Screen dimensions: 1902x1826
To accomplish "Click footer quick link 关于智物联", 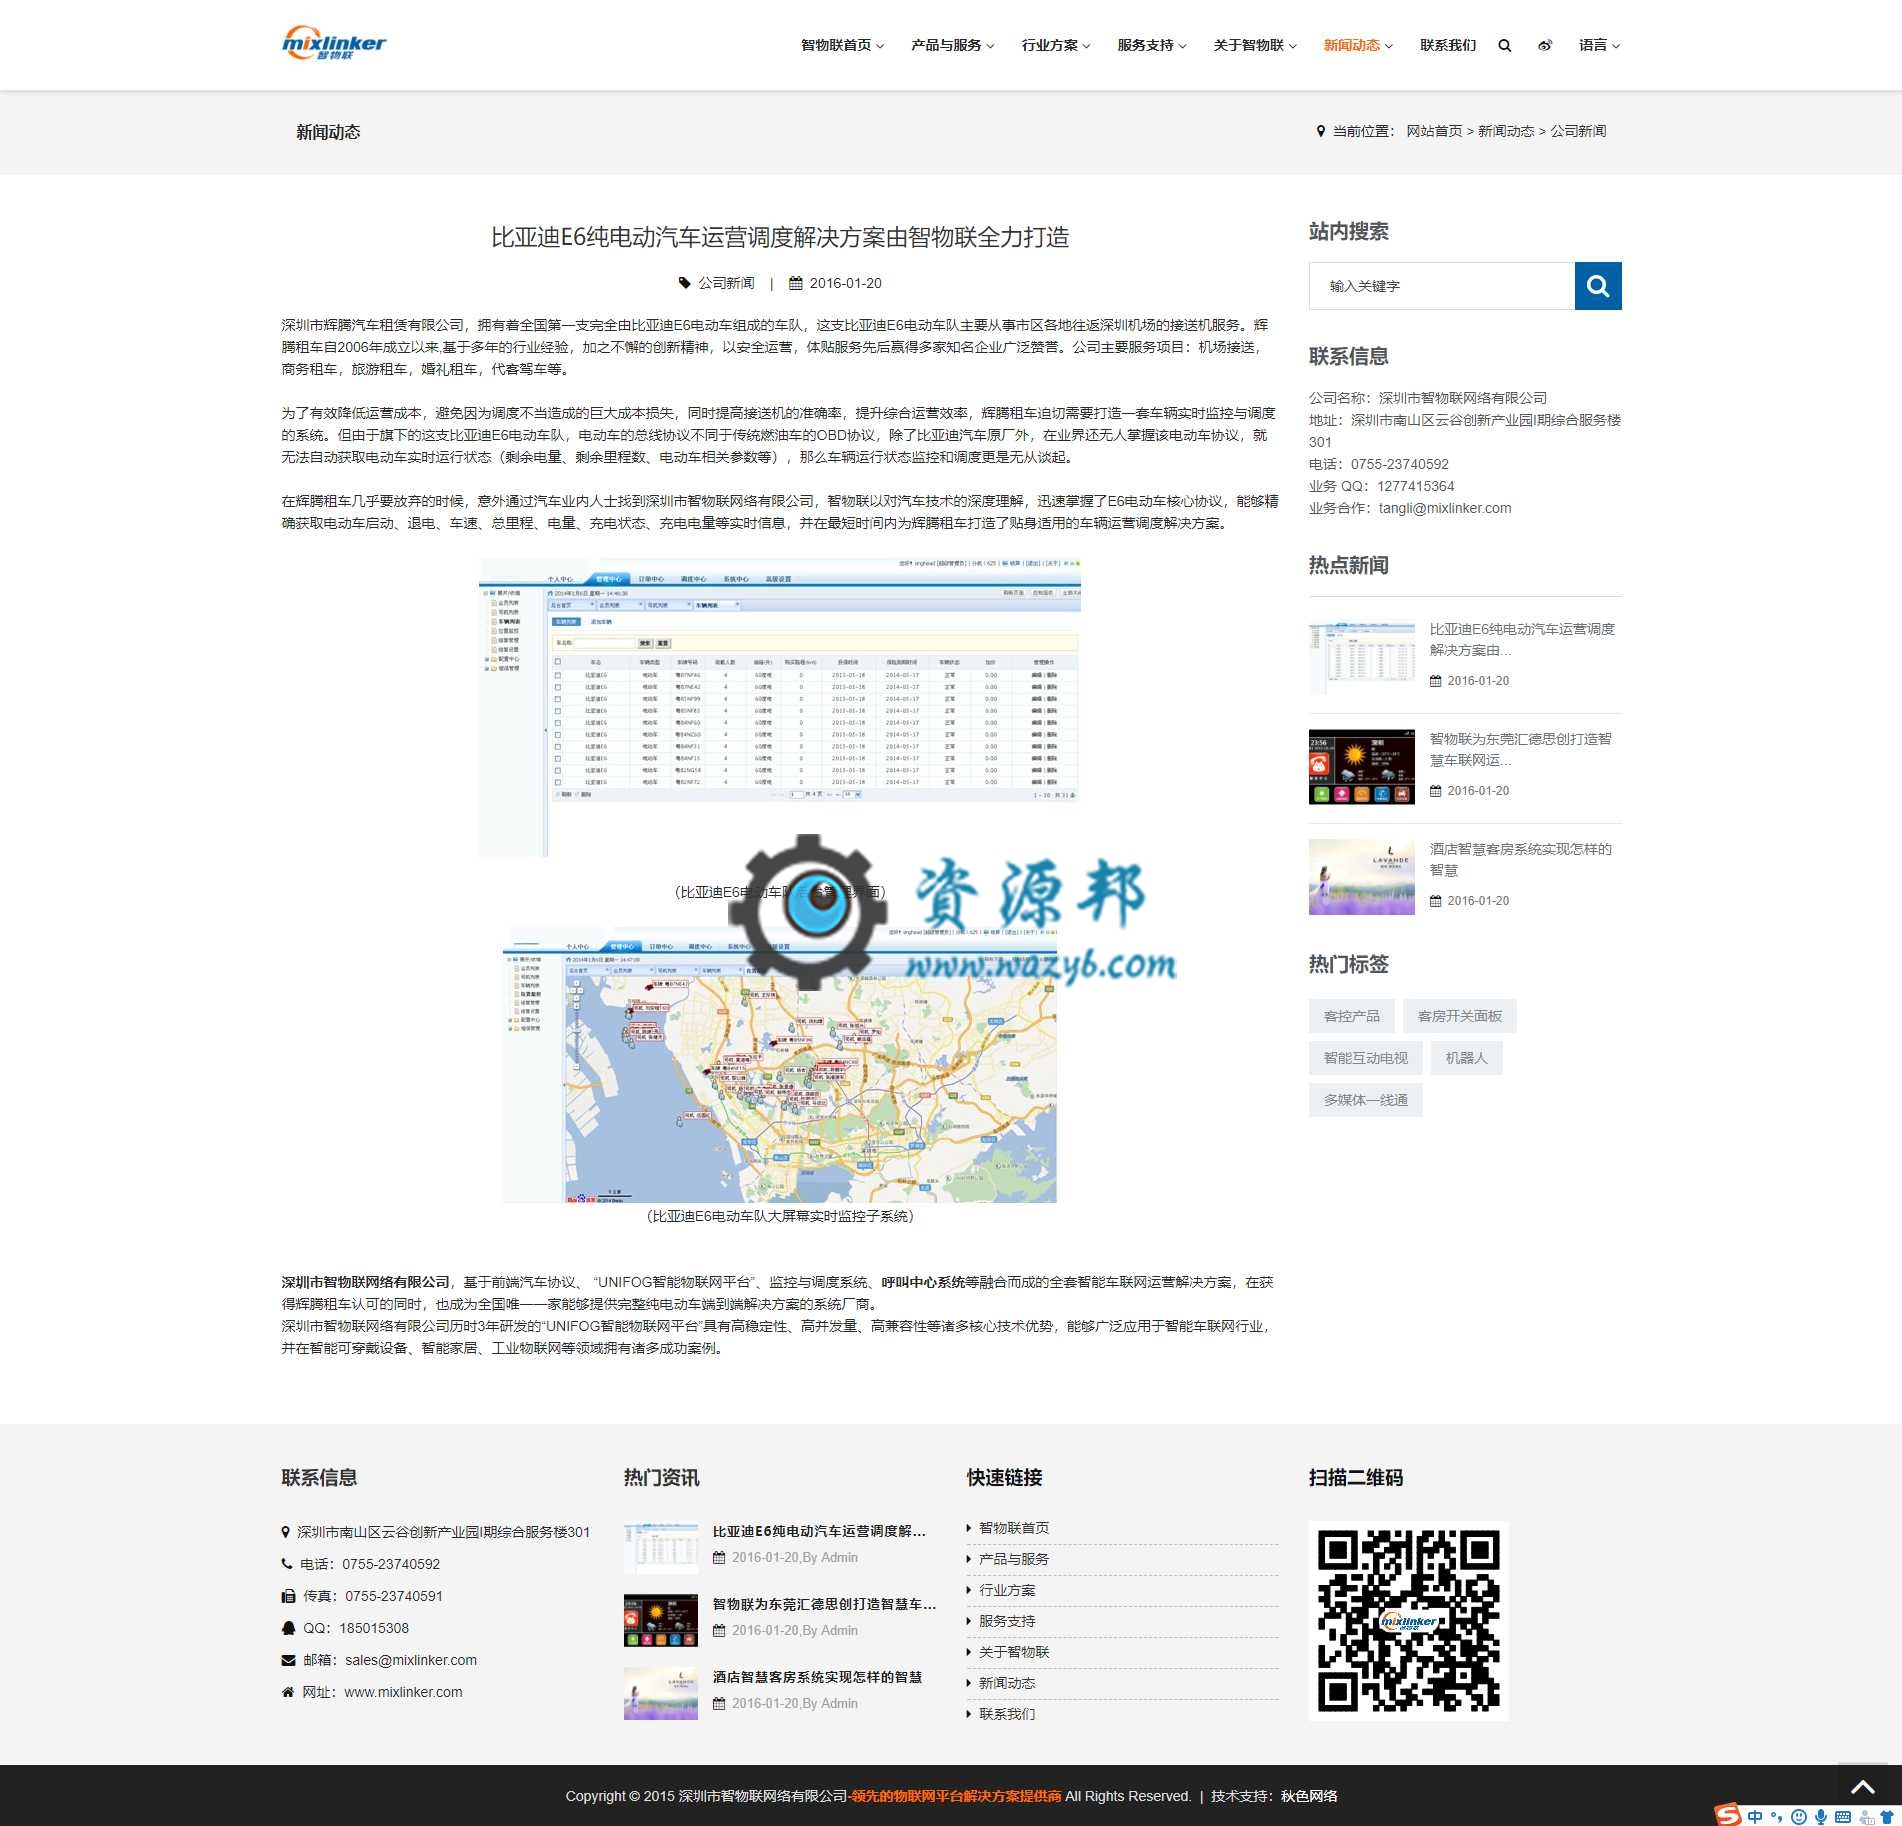I will (x=1014, y=1652).
